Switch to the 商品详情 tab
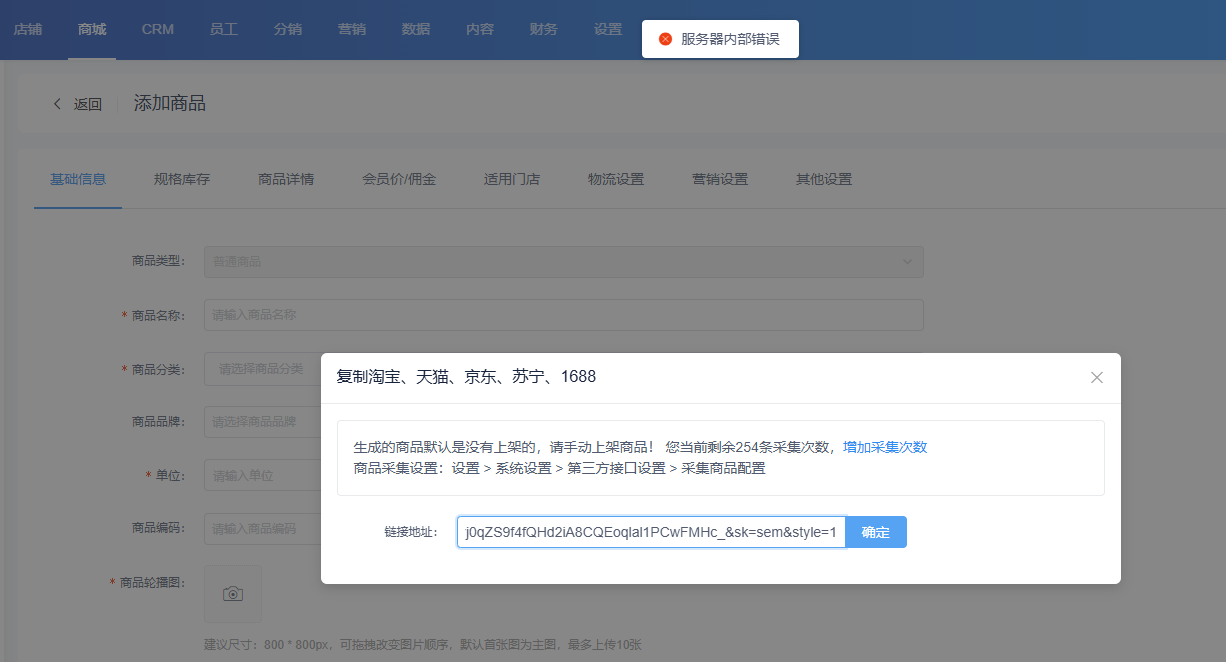 tap(286, 180)
